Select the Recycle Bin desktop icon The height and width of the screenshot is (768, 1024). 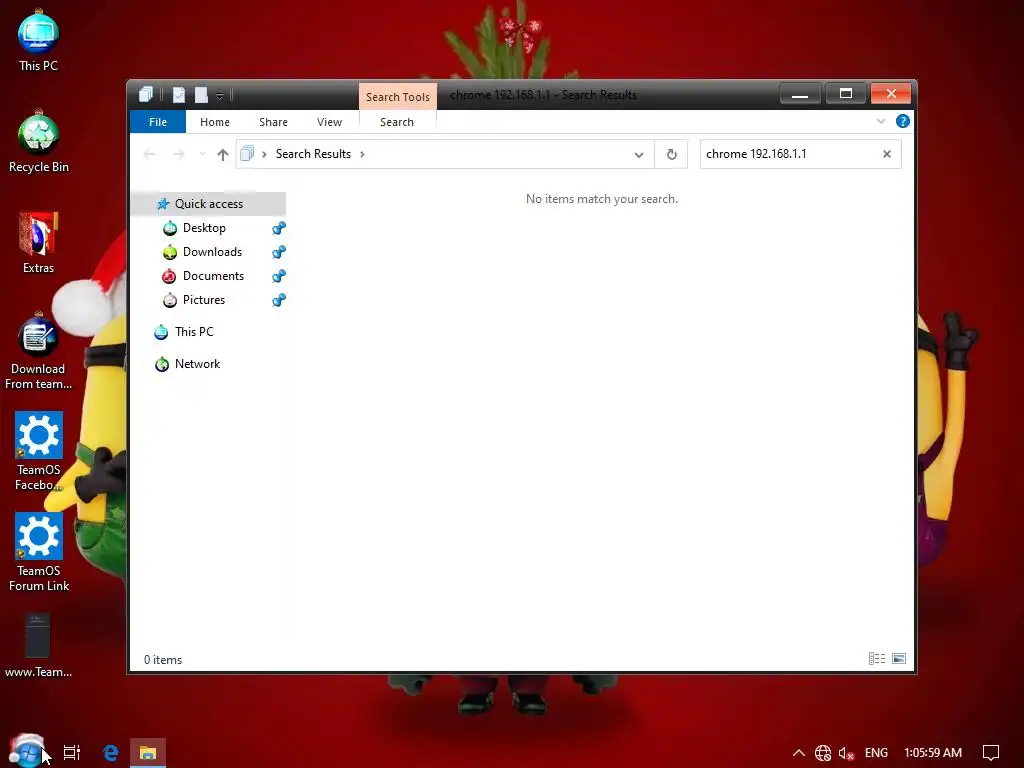(38, 142)
